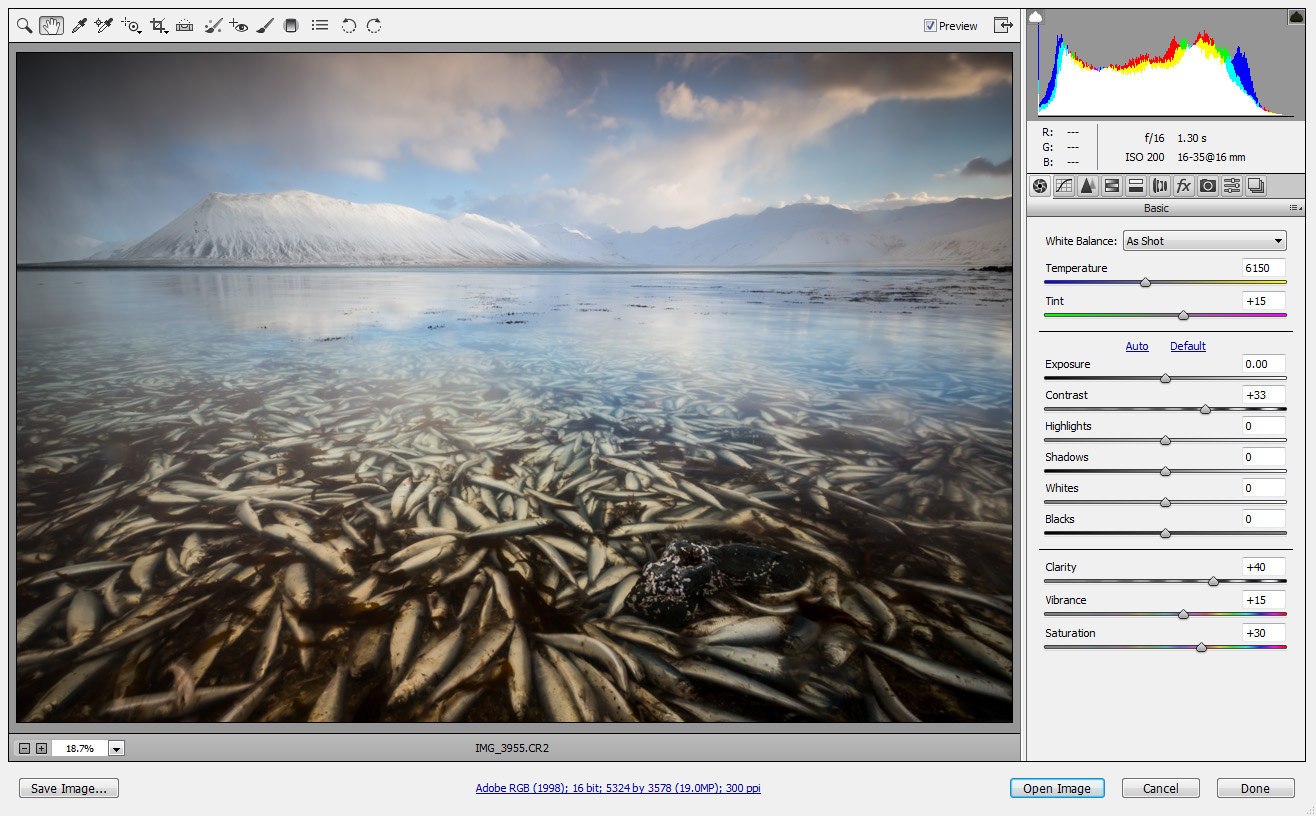
Task: Click the Tint slider handle
Action: [x=1183, y=316]
